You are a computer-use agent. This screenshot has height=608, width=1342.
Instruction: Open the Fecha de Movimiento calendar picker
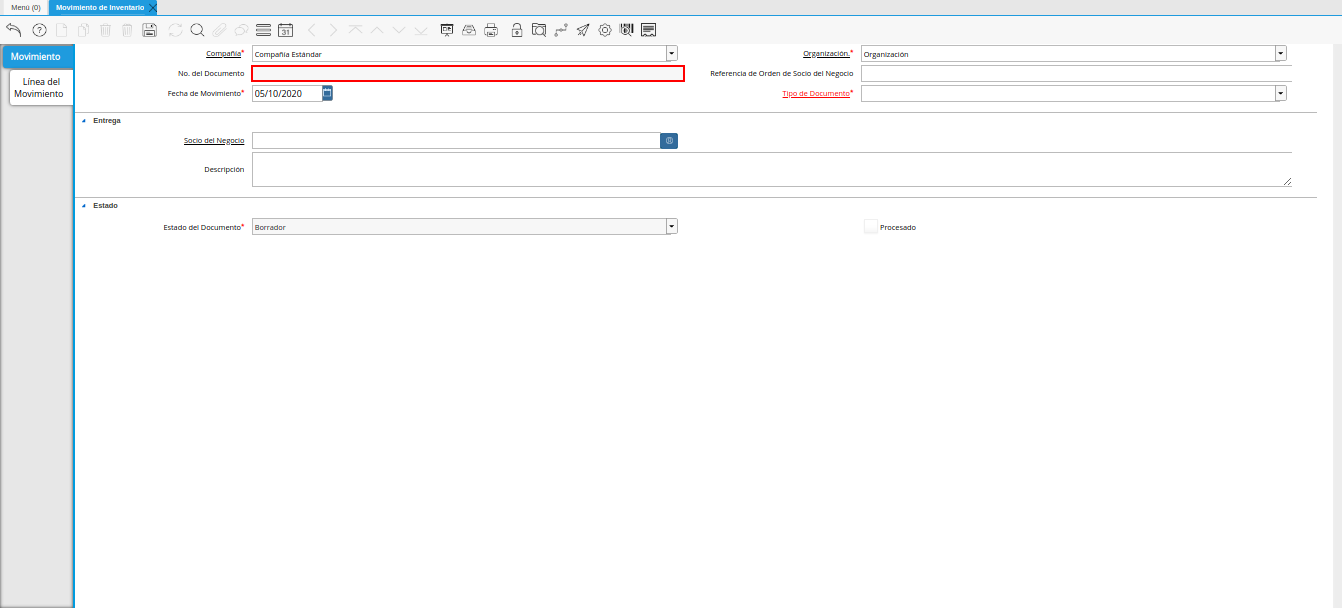click(327, 93)
